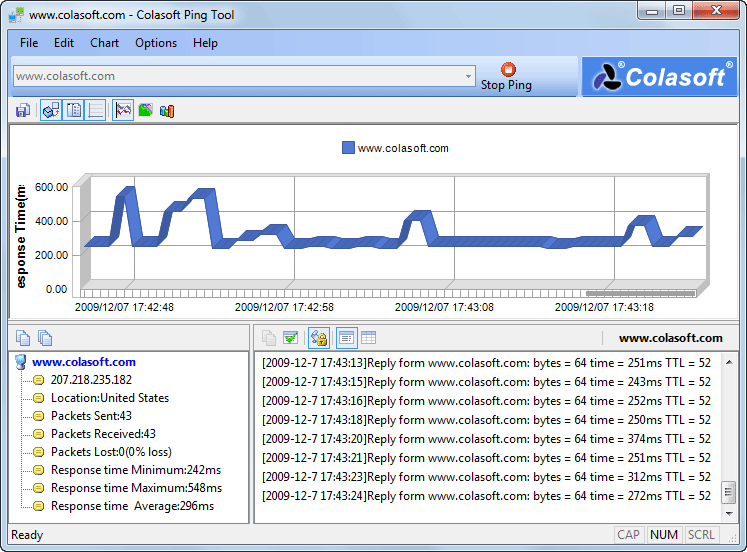Screen dimensions: 747x552
Task: Click the copy all icon in summary pane
Action: [45, 338]
